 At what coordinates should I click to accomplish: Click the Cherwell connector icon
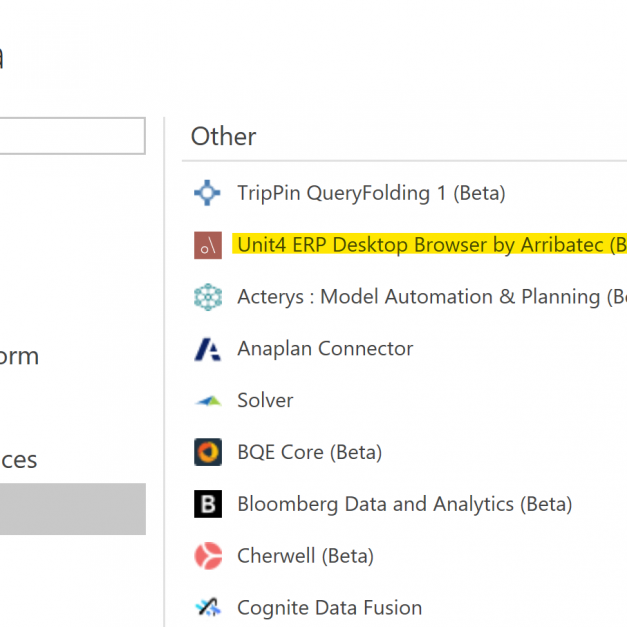coord(208,556)
